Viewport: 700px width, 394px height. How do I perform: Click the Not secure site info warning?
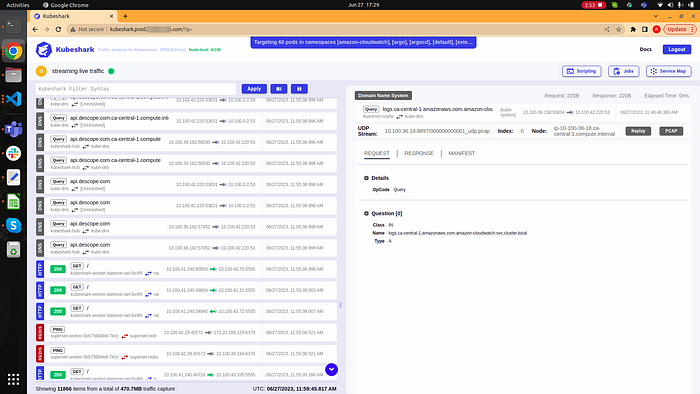87,29
